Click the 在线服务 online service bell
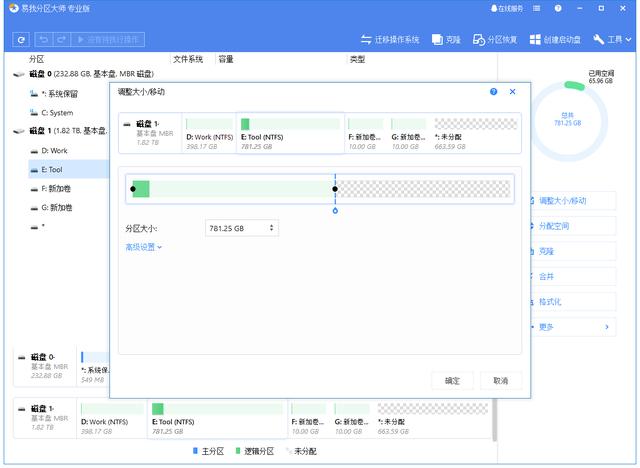 (x=507, y=8)
